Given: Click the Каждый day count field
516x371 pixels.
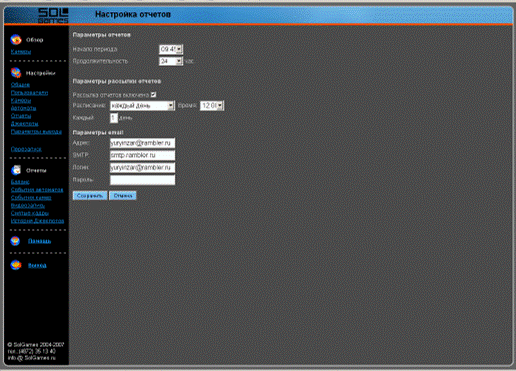Looking at the screenshot, I should (x=114, y=118).
